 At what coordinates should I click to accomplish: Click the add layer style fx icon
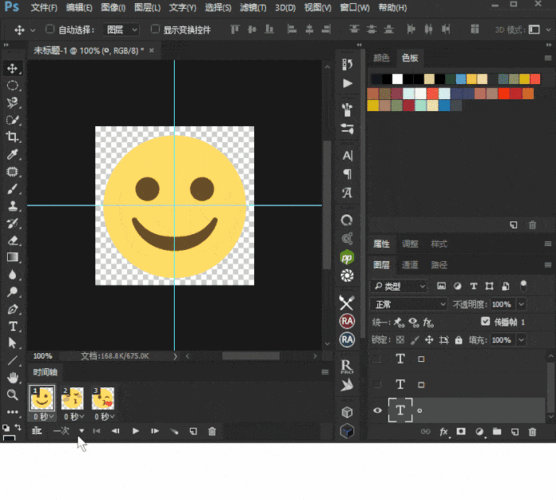444,432
